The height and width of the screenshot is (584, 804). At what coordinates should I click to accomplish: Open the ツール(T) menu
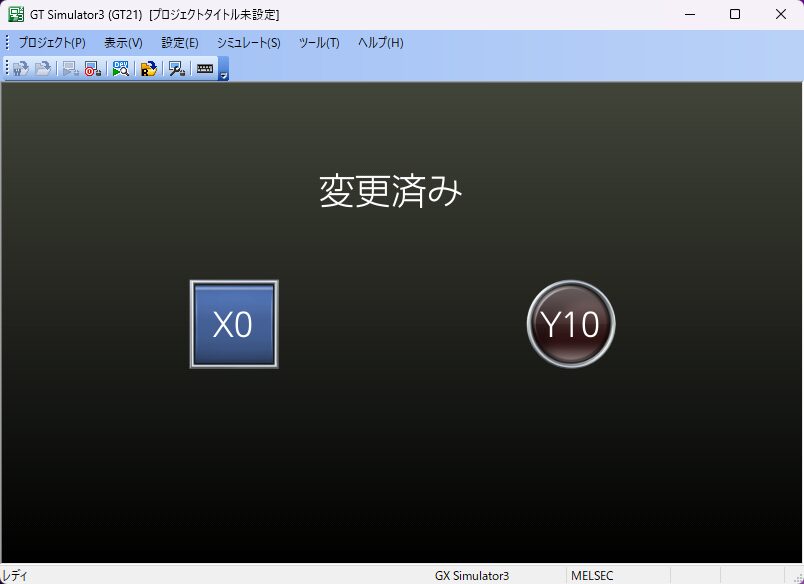pos(319,43)
